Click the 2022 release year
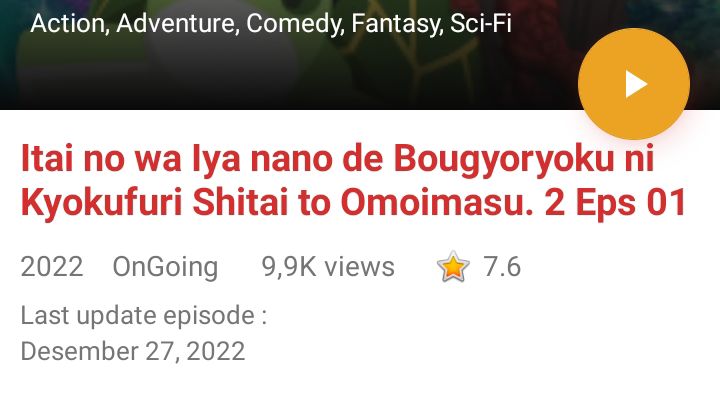The height and width of the screenshot is (405, 720). click(52, 267)
